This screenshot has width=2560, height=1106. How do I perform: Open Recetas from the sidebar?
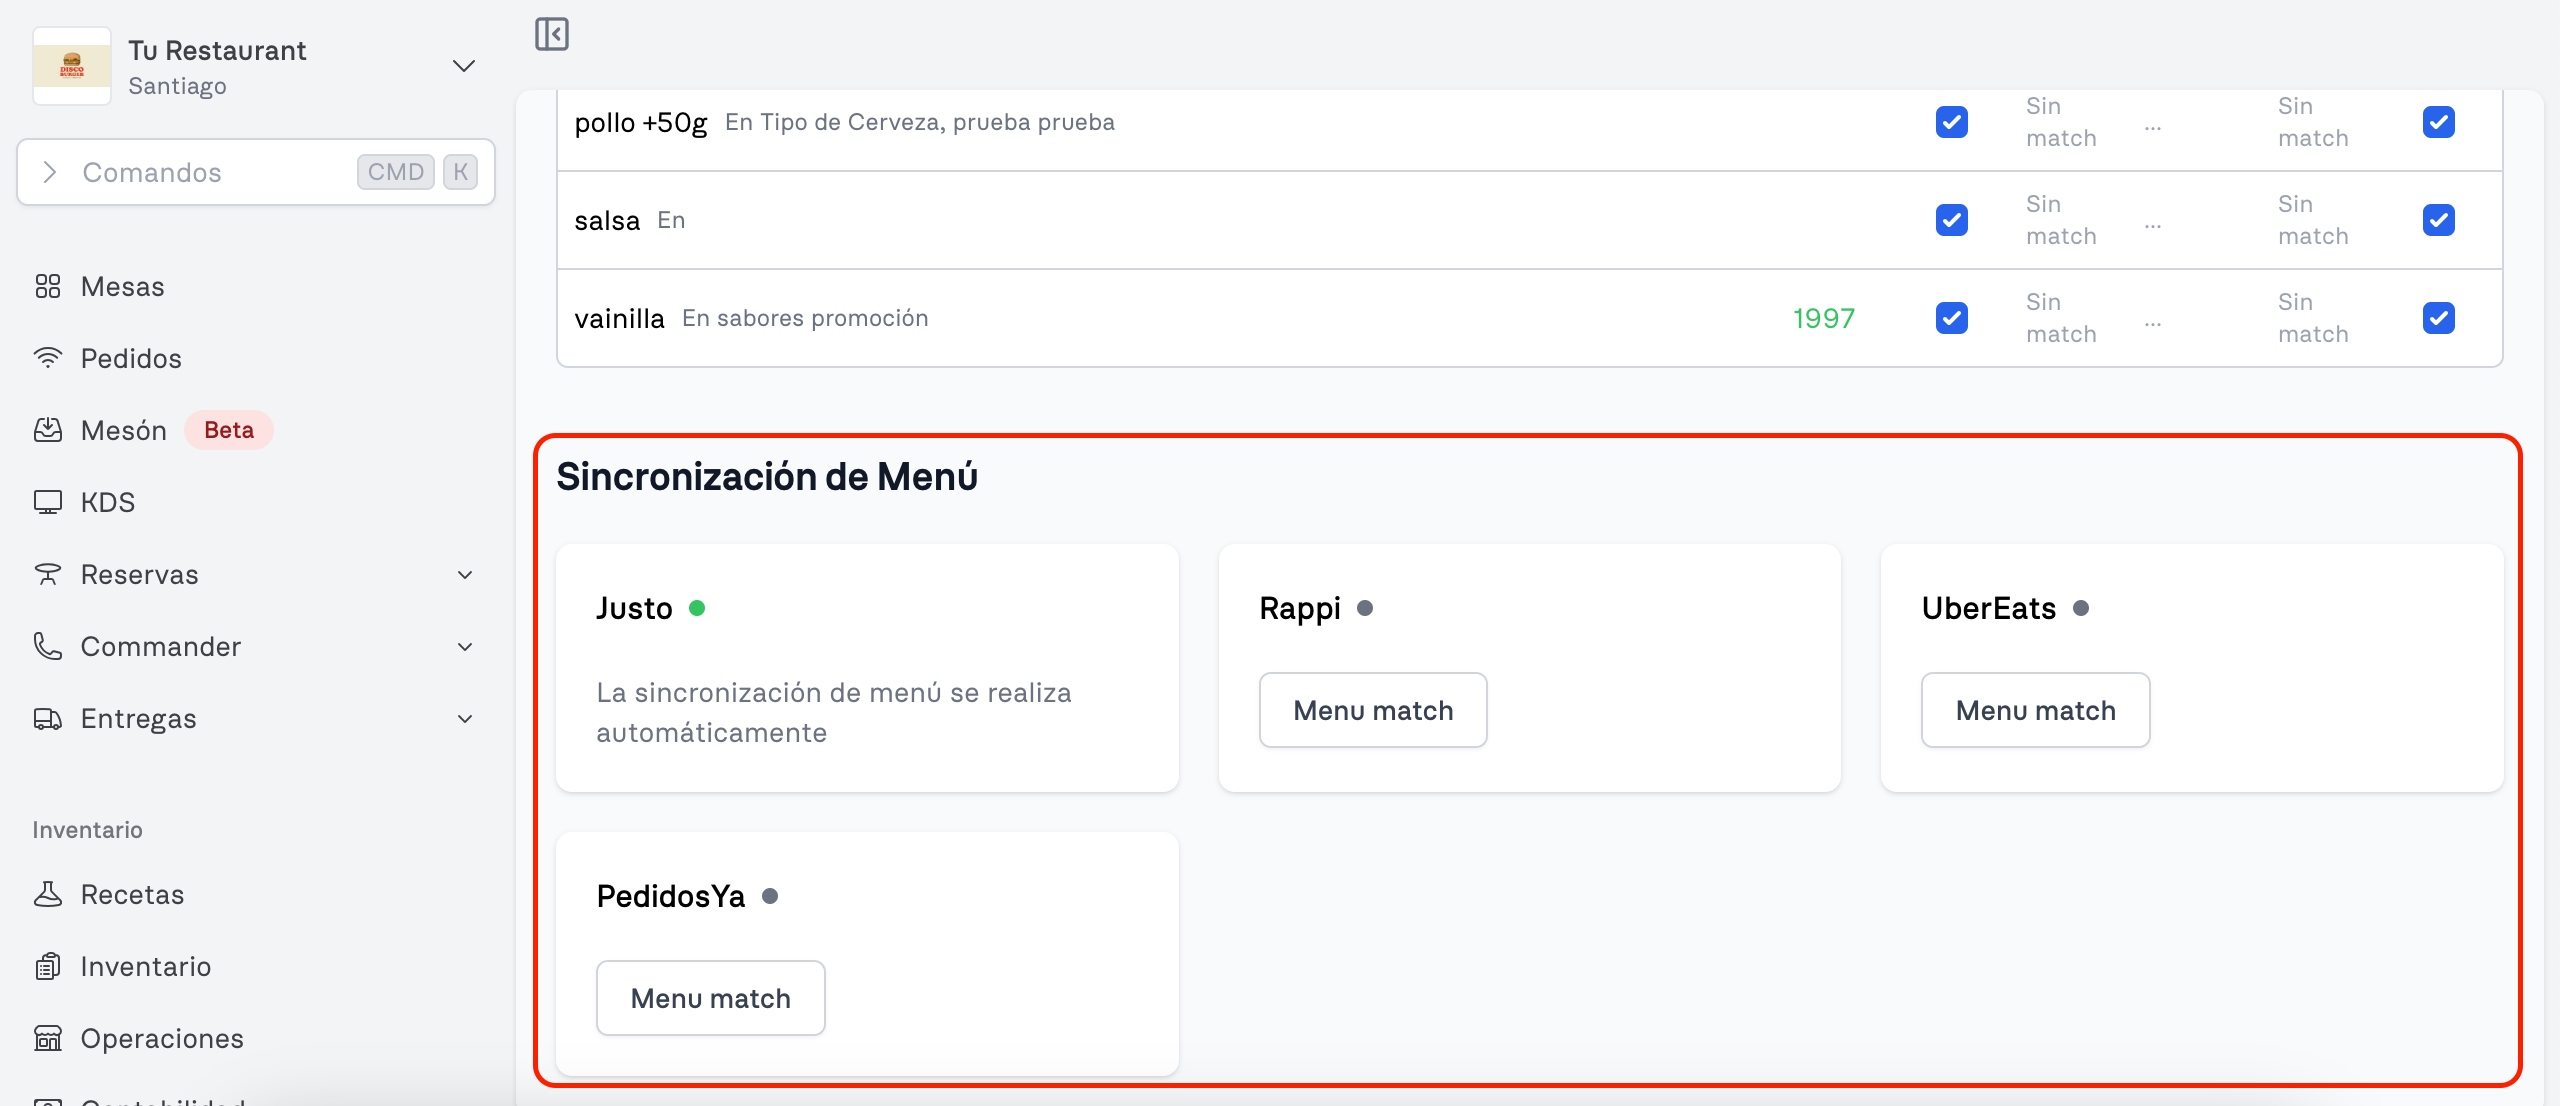click(x=133, y=895)
